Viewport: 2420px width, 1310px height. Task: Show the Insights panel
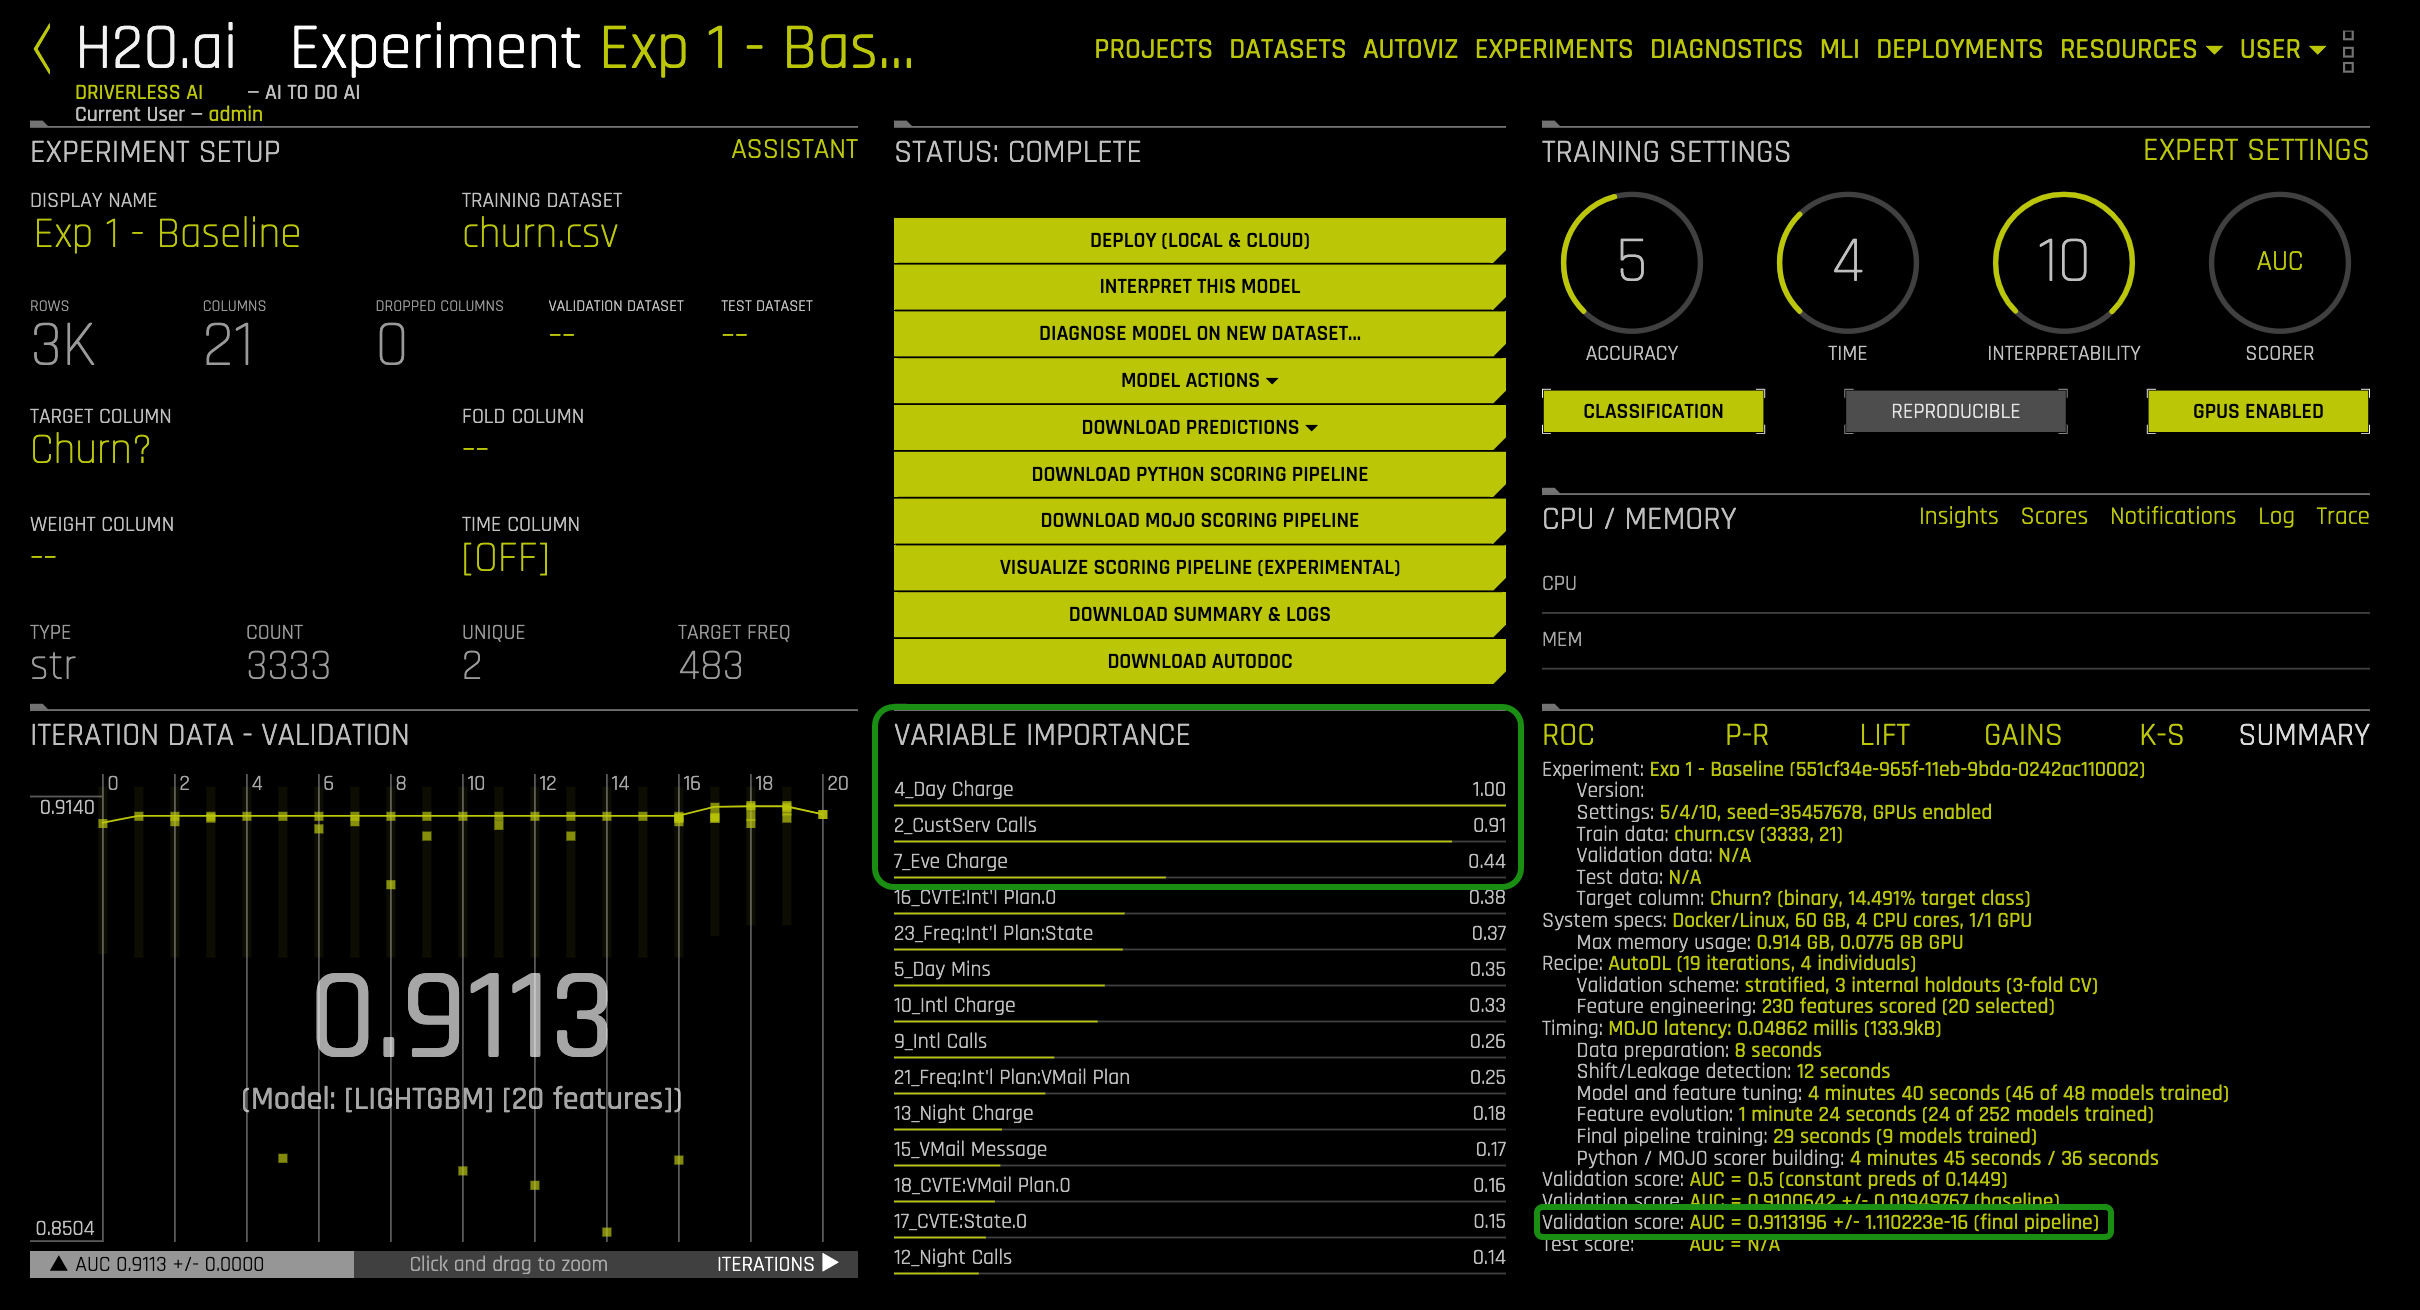click(1958, 516)
